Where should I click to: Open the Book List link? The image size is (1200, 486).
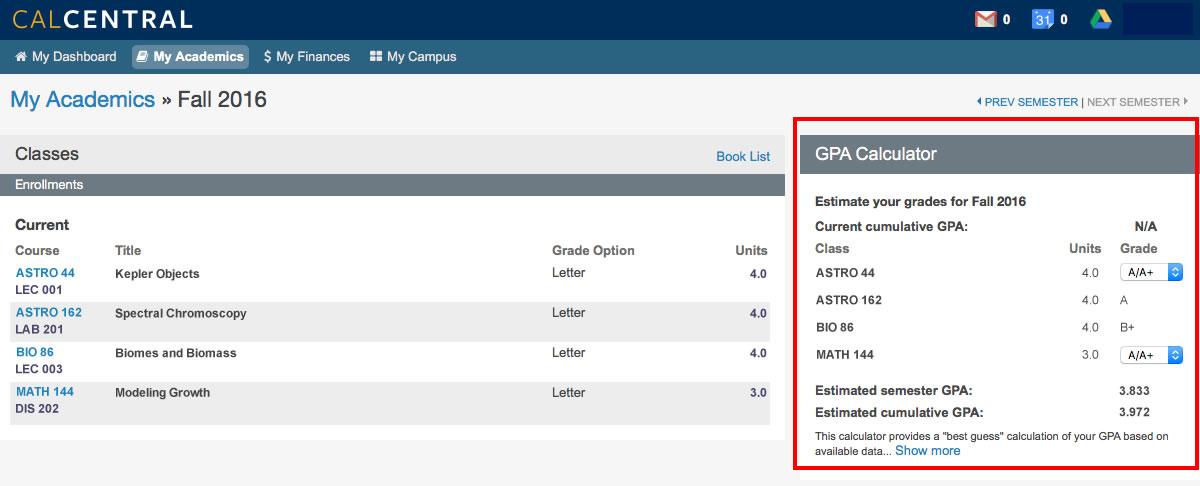point(743,156)
